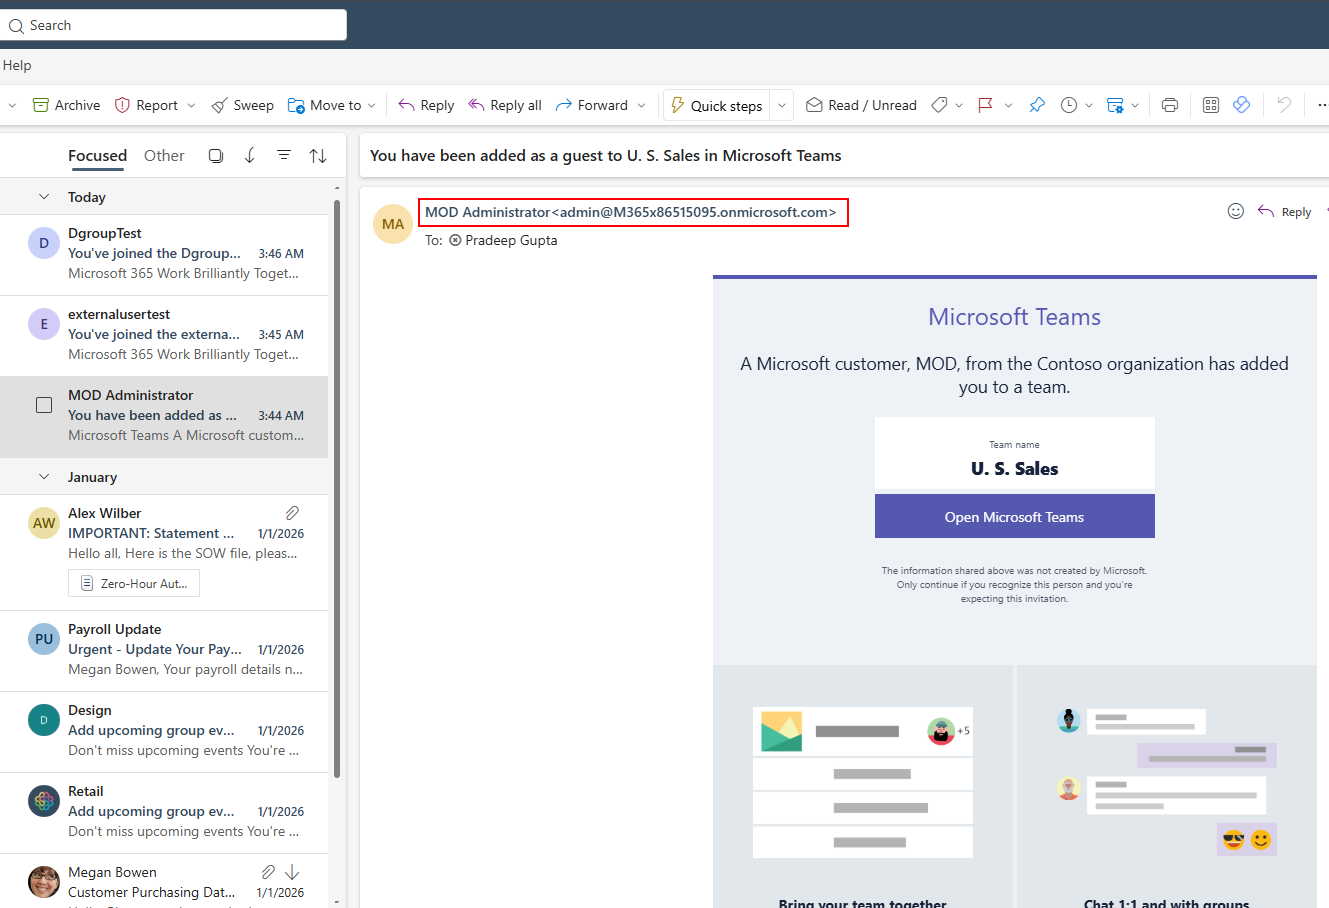Open the more options ellipsis in toolbar

[1322, 105]
